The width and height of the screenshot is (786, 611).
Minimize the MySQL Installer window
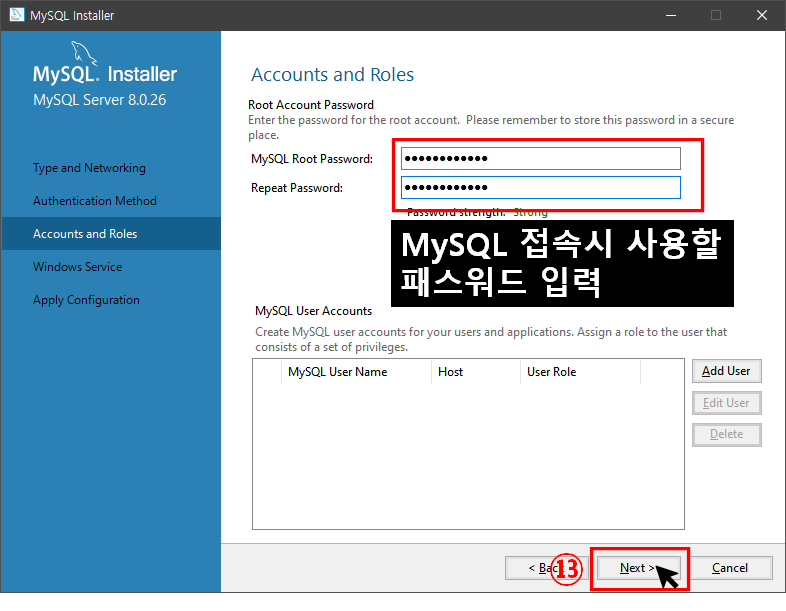(x=671, y=15)
